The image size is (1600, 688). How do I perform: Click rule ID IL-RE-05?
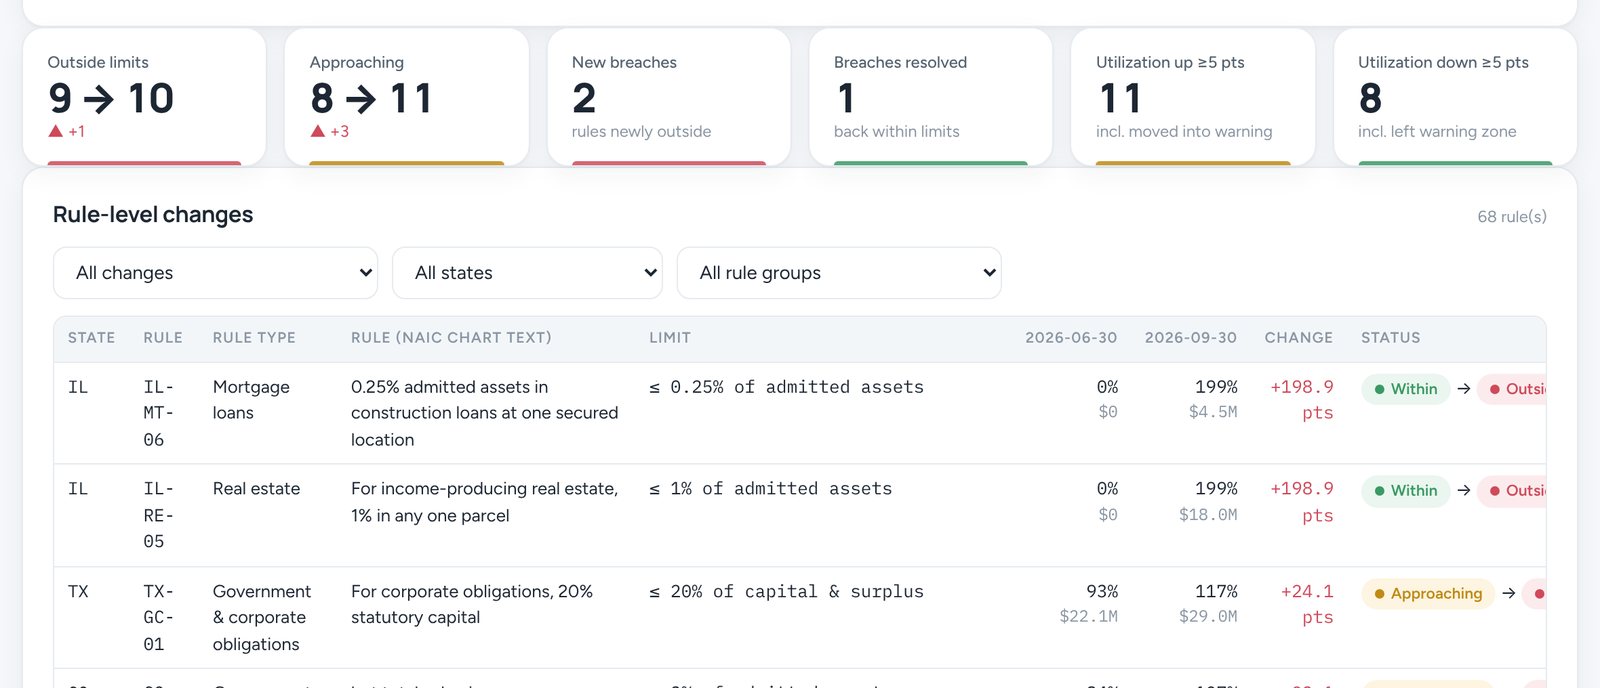[159, 515]
